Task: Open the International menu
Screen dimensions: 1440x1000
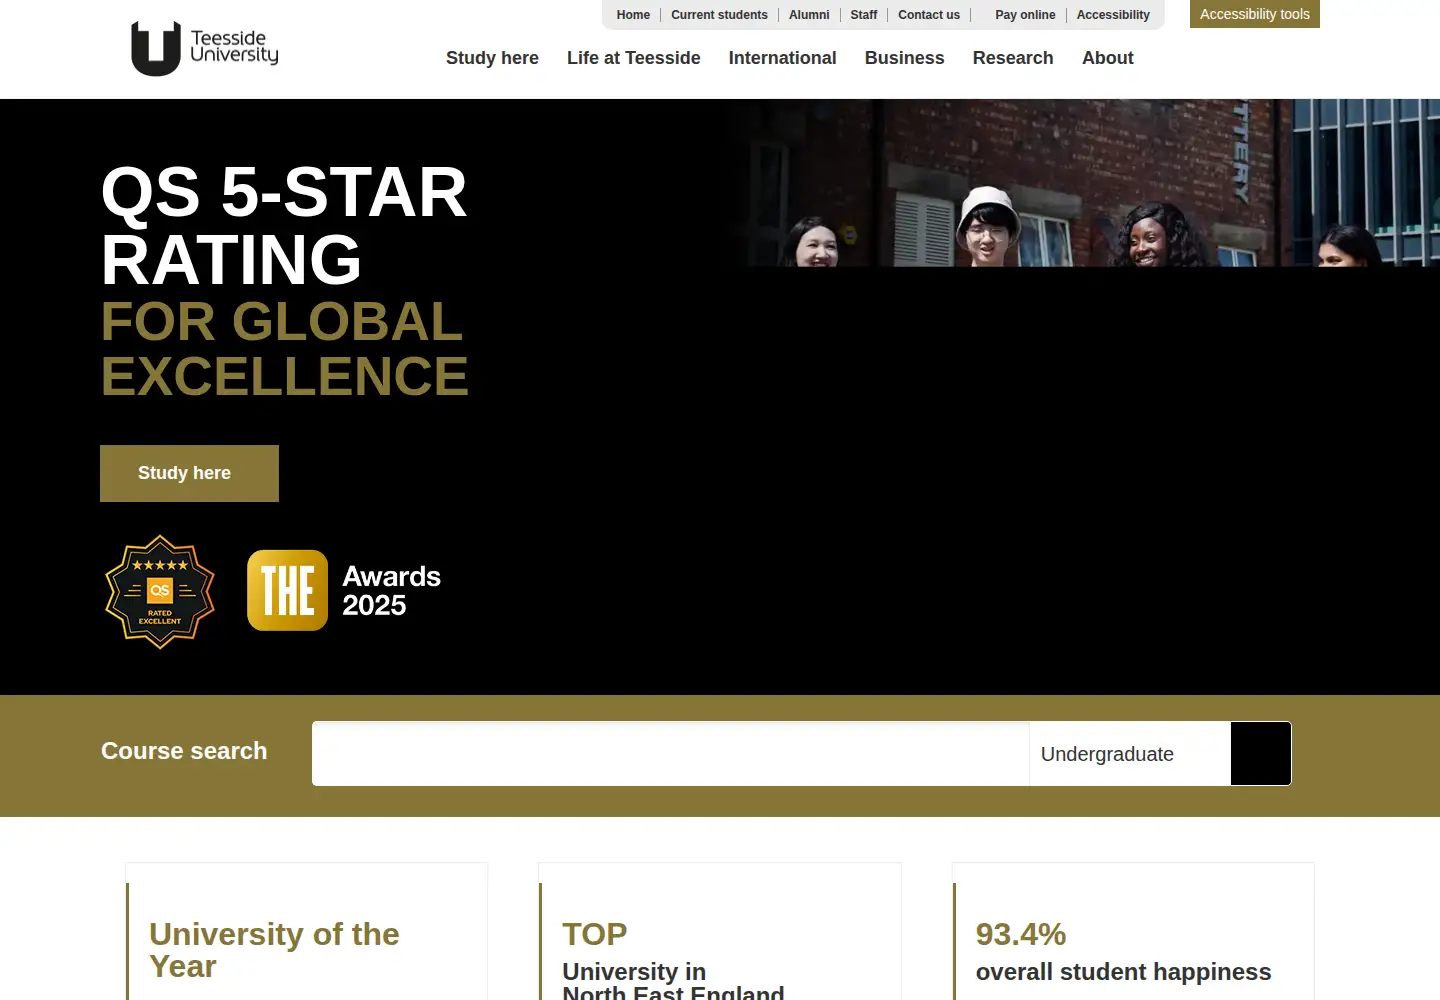Action: tap(782, 58)
